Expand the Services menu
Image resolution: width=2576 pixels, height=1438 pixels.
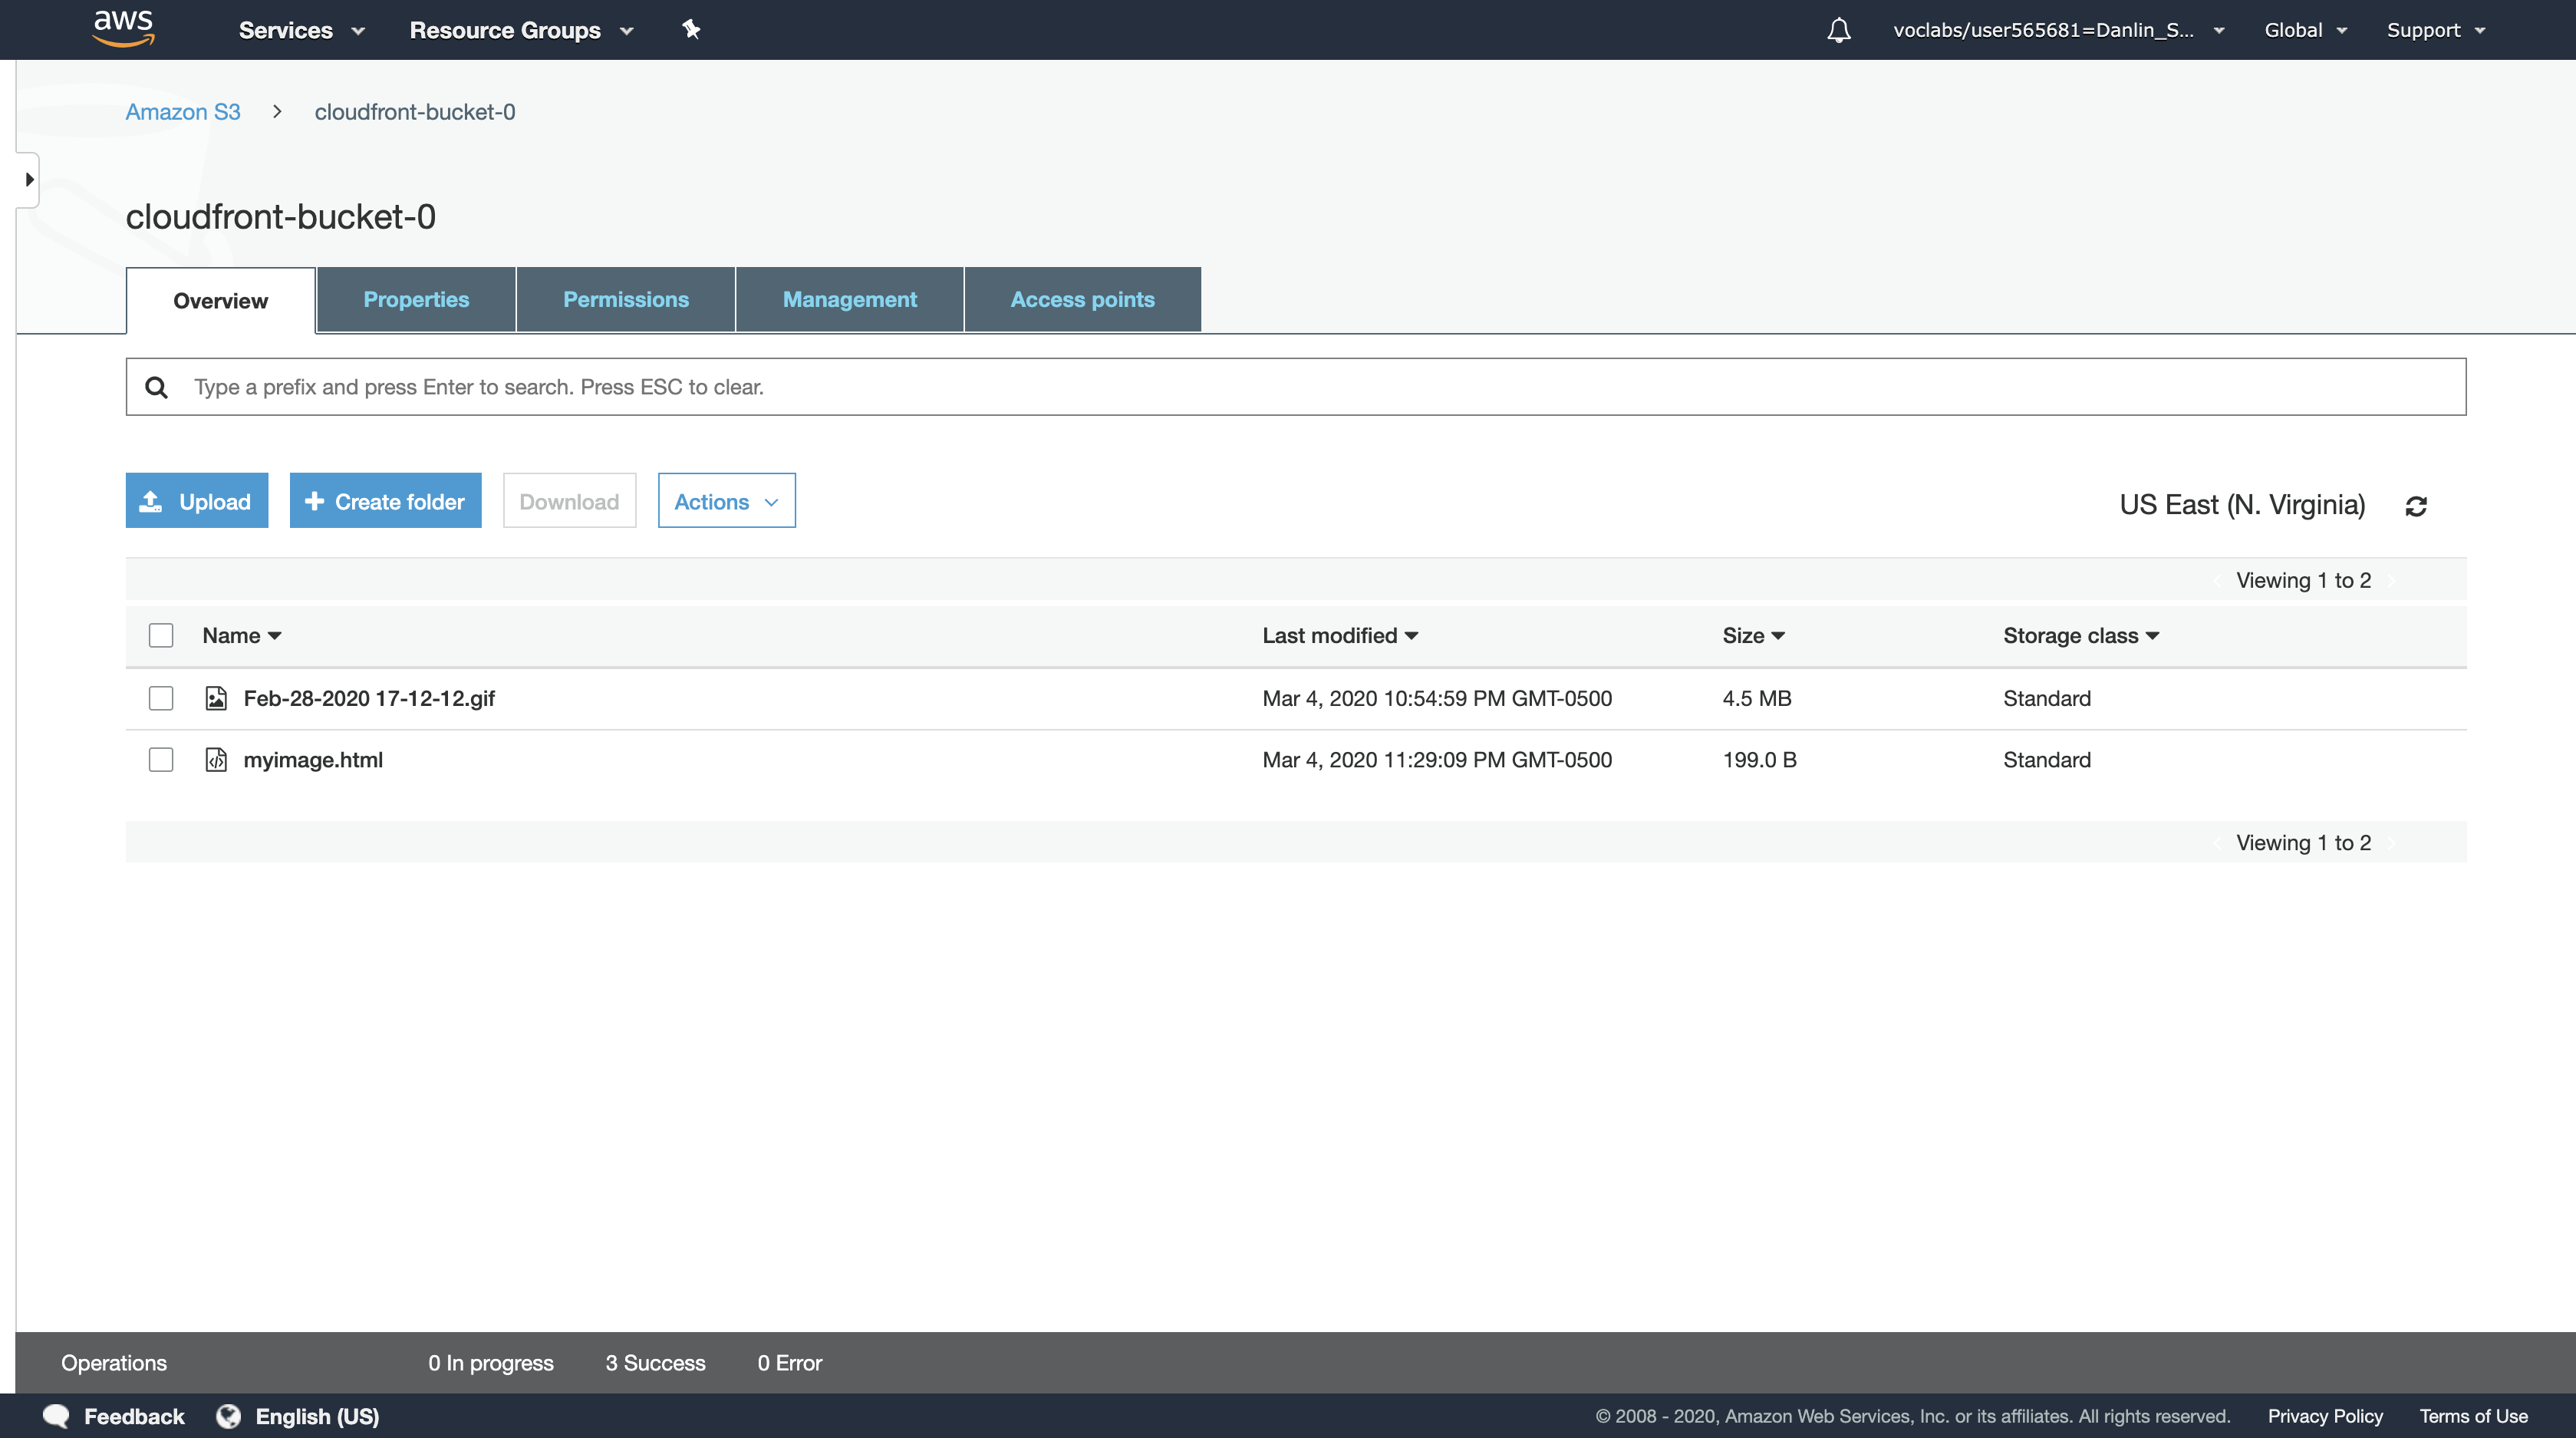pyautogui.click(x=301, y=30)
